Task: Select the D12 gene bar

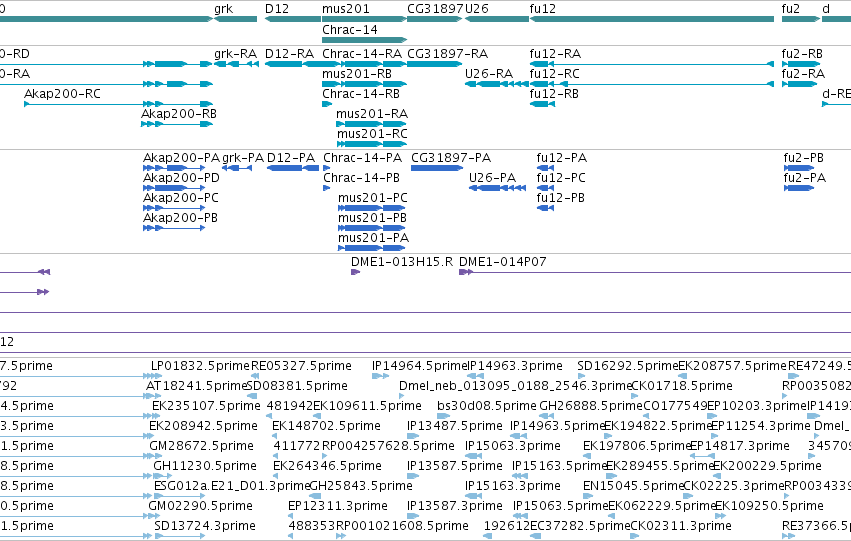Action: [x=293, y=19]
